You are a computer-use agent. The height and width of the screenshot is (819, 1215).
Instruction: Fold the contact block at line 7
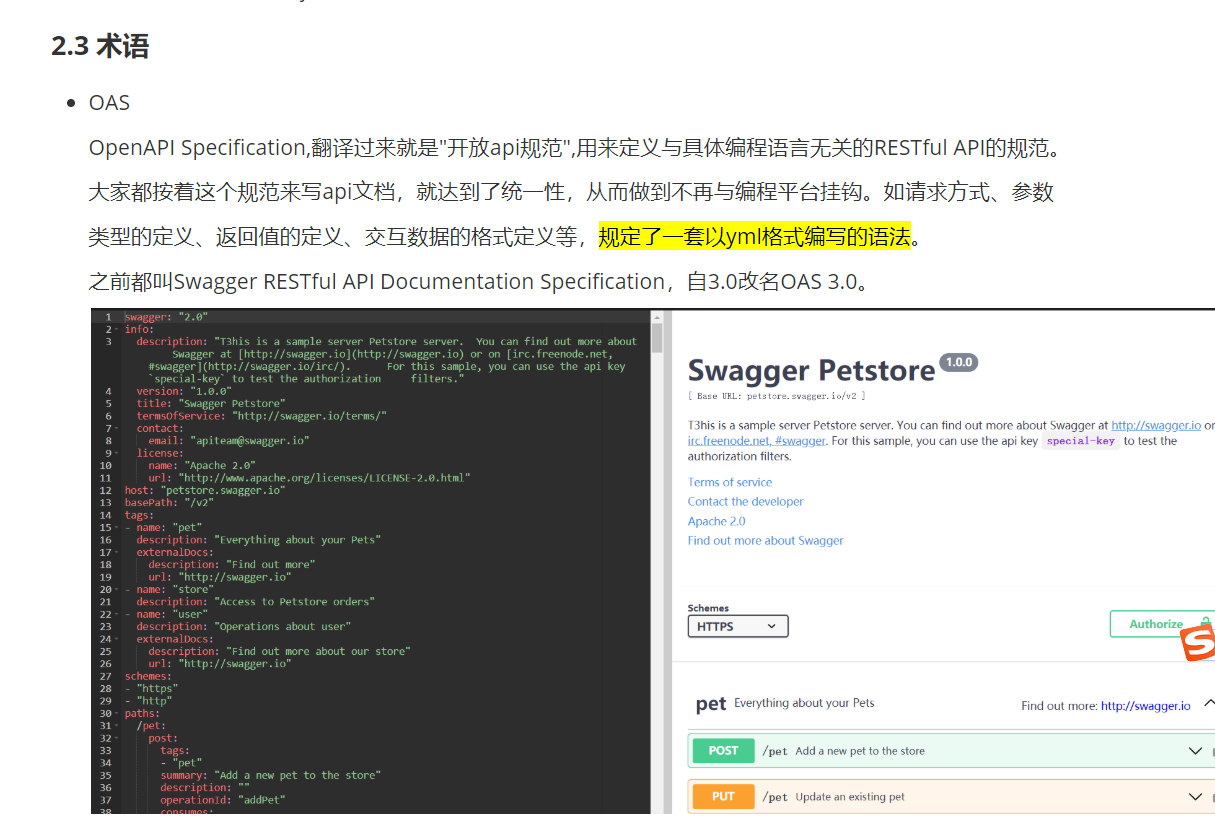pyautogui.click(x=118, y=428)
